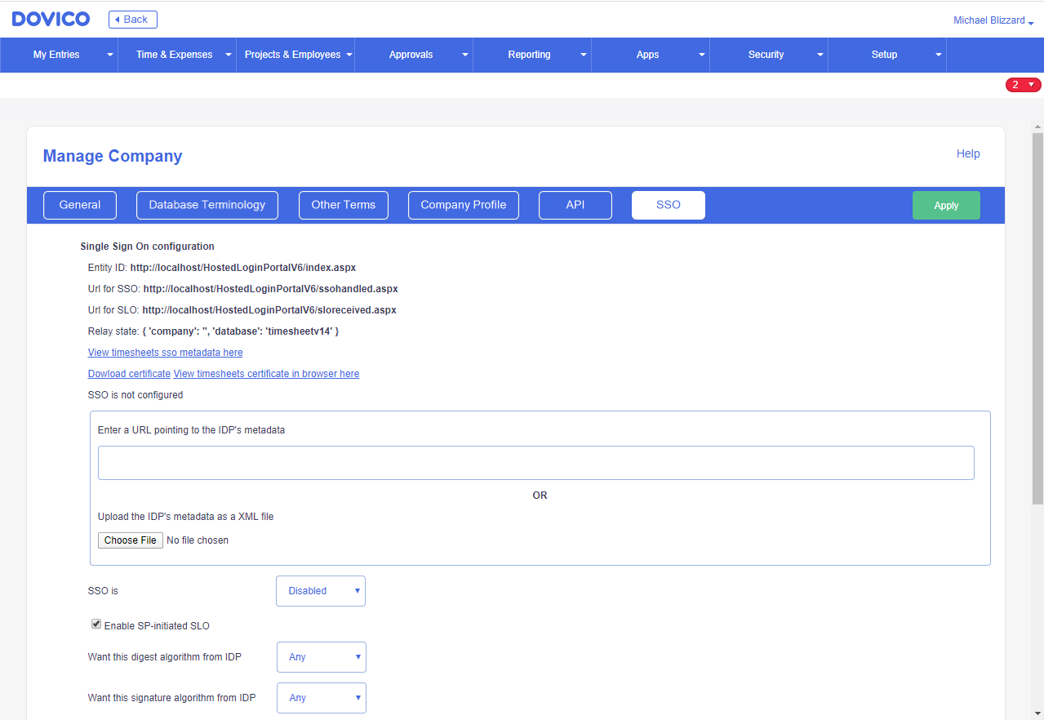
Task: Switch to the Company Profile tab
Action: coord(463,205)
